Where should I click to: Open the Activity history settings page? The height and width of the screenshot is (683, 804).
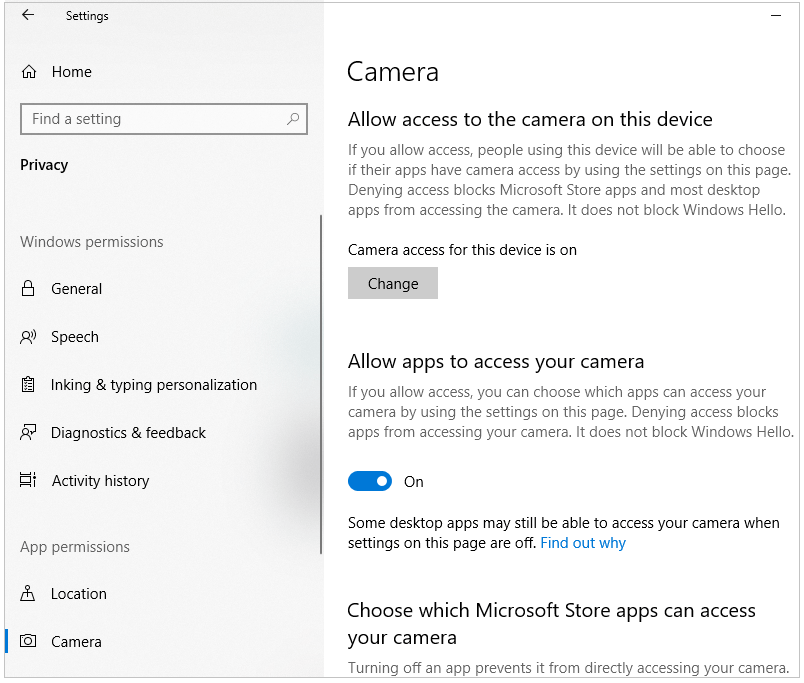(x=99, y=480)
